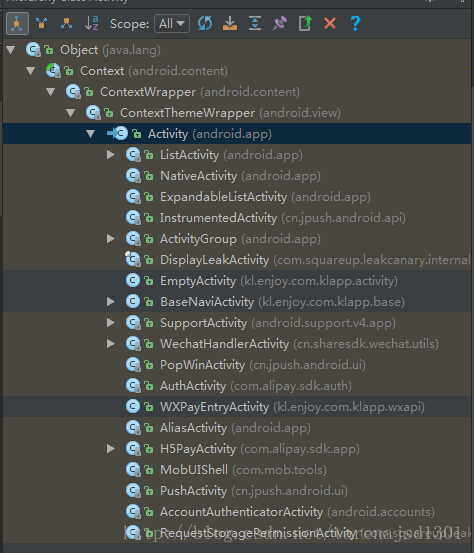This screenshot has height=553, width=474.
Task: Expand the H5PayActivity node
Action: pos(111,449)
